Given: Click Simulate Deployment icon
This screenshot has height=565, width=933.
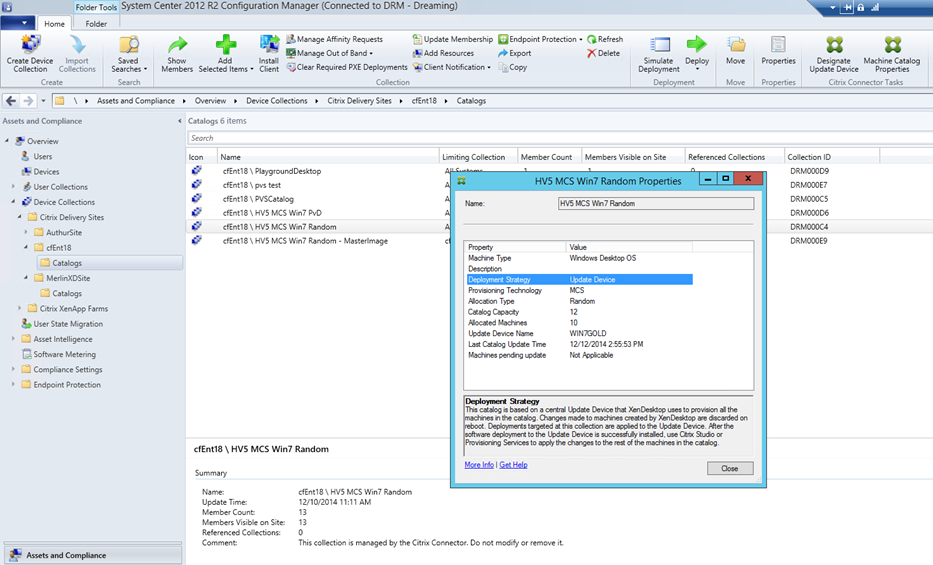Looking at the screenshot, I should pyautogui.click(x=659, y=45).
